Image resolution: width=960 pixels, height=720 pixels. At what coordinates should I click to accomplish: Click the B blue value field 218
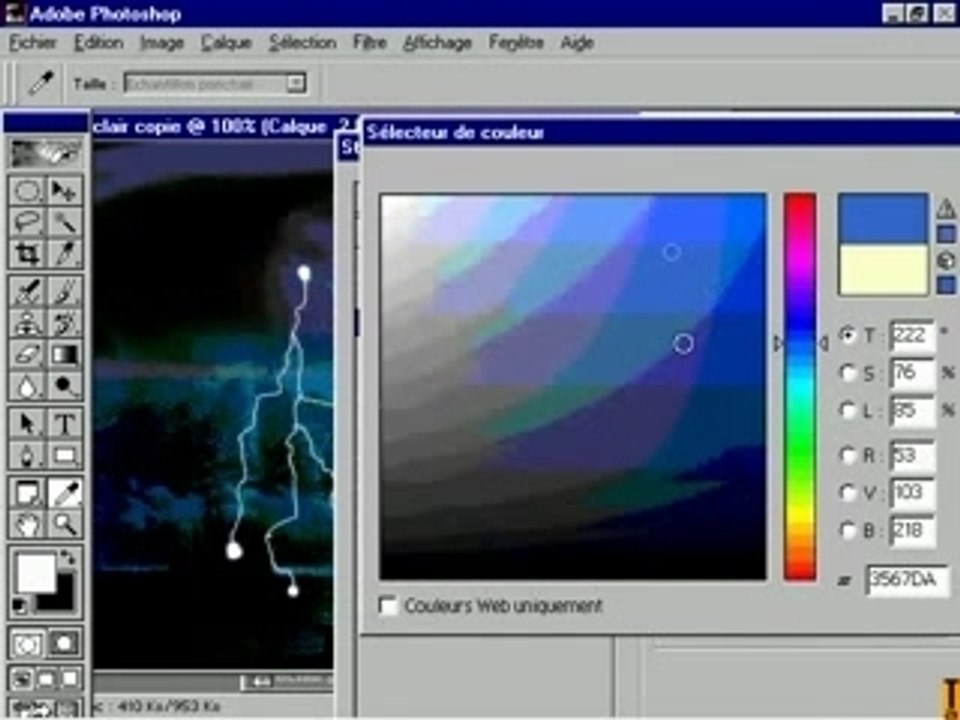912,531
